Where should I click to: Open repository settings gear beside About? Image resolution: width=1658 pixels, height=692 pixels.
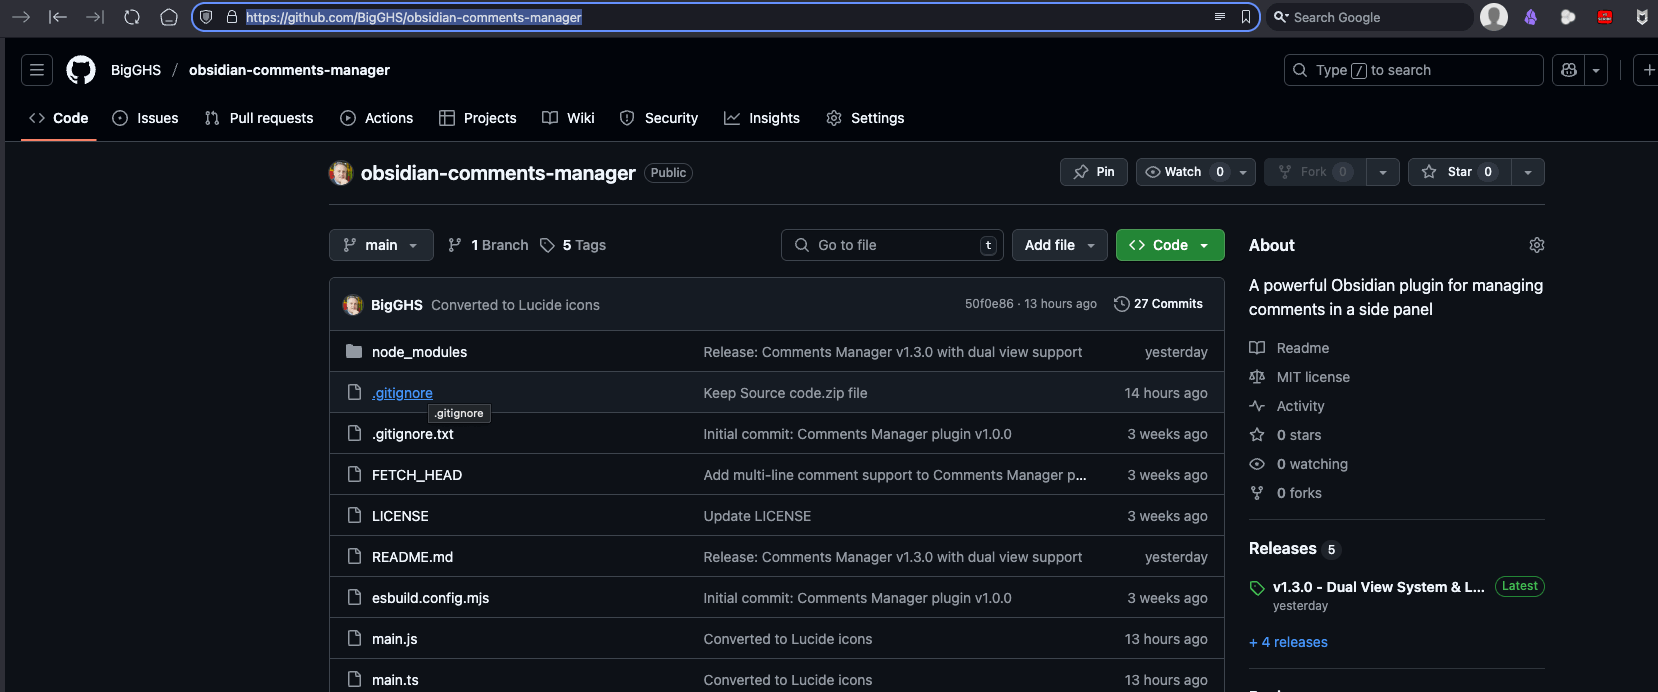(x=1537, y=245)
